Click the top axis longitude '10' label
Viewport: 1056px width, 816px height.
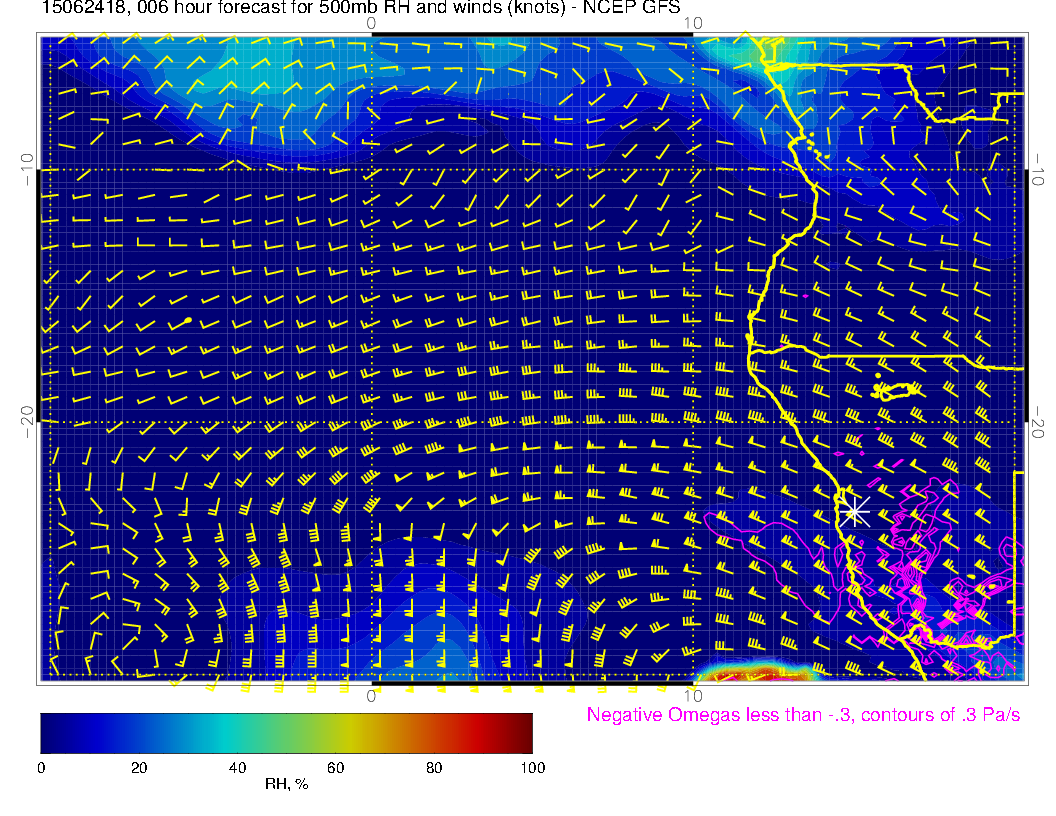click(x=693, y=24)
